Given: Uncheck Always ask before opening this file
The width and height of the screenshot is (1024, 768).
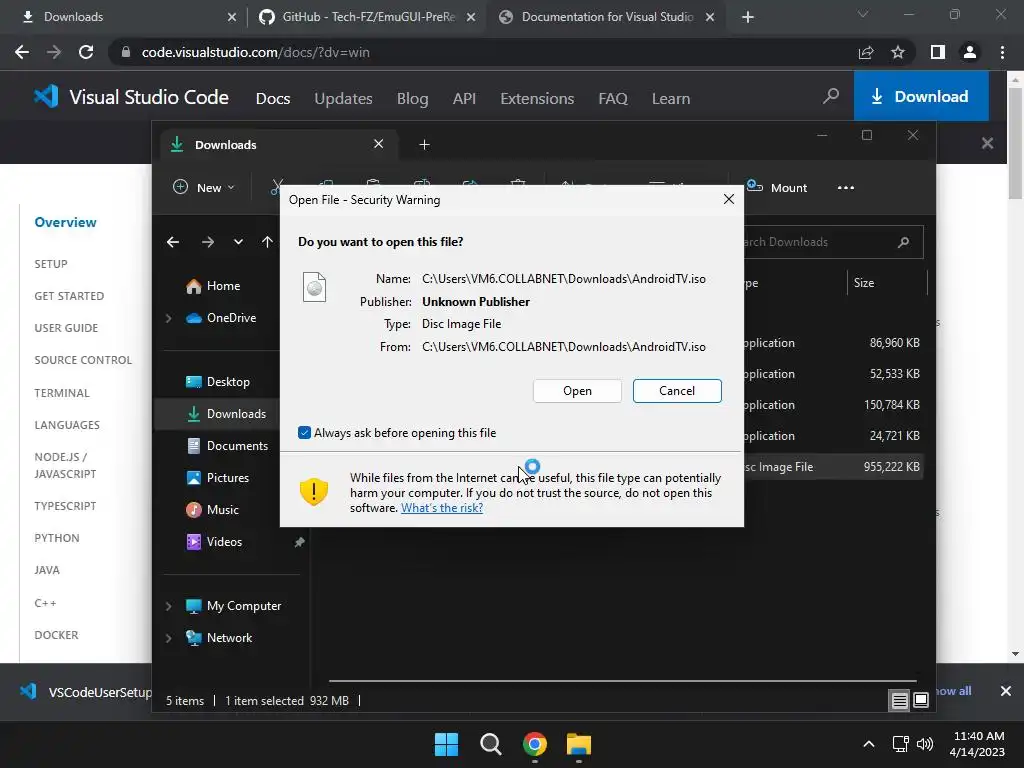Looking at the screenshot, I should pyautogui.click(x=304, y=432).
